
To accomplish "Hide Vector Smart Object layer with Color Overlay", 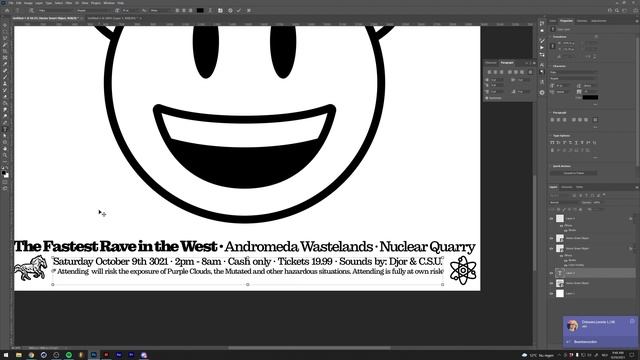I will pos(551,248).
